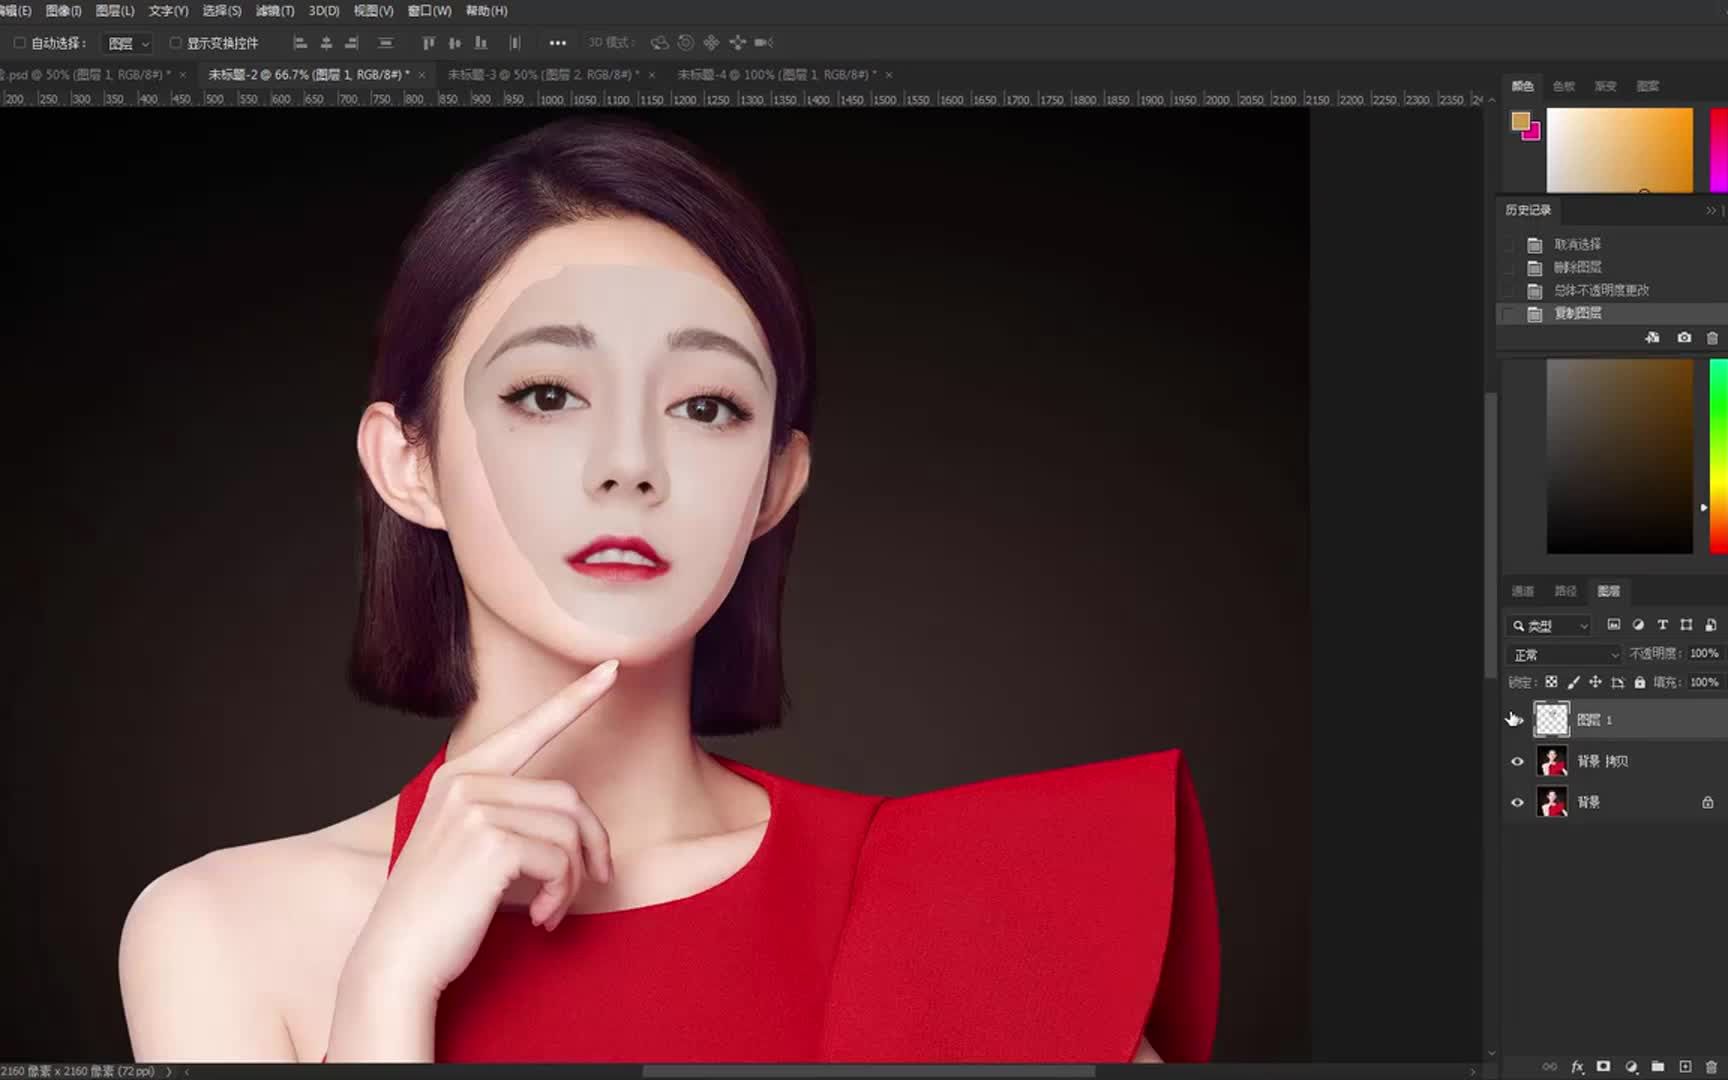Open the 帮助(H) menu

coord(486,11)
